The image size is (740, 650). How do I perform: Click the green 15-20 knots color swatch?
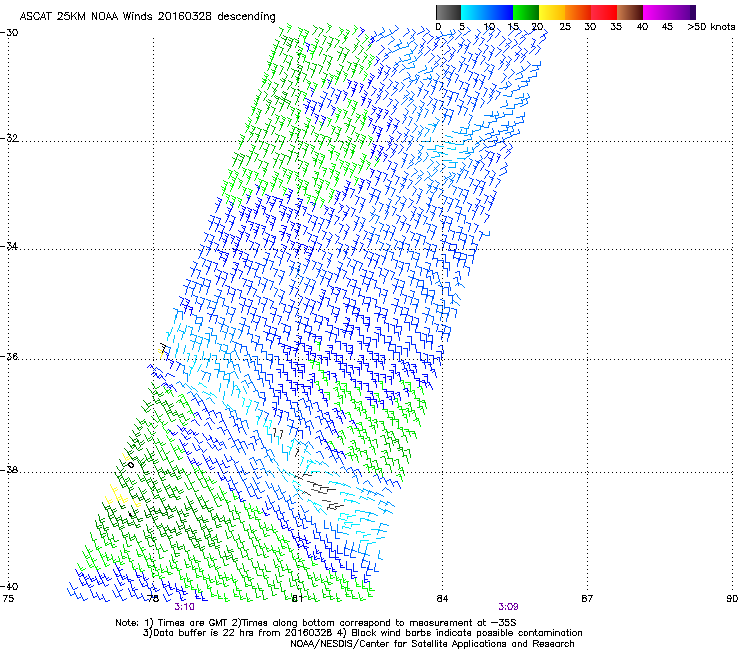coord(526,12)
